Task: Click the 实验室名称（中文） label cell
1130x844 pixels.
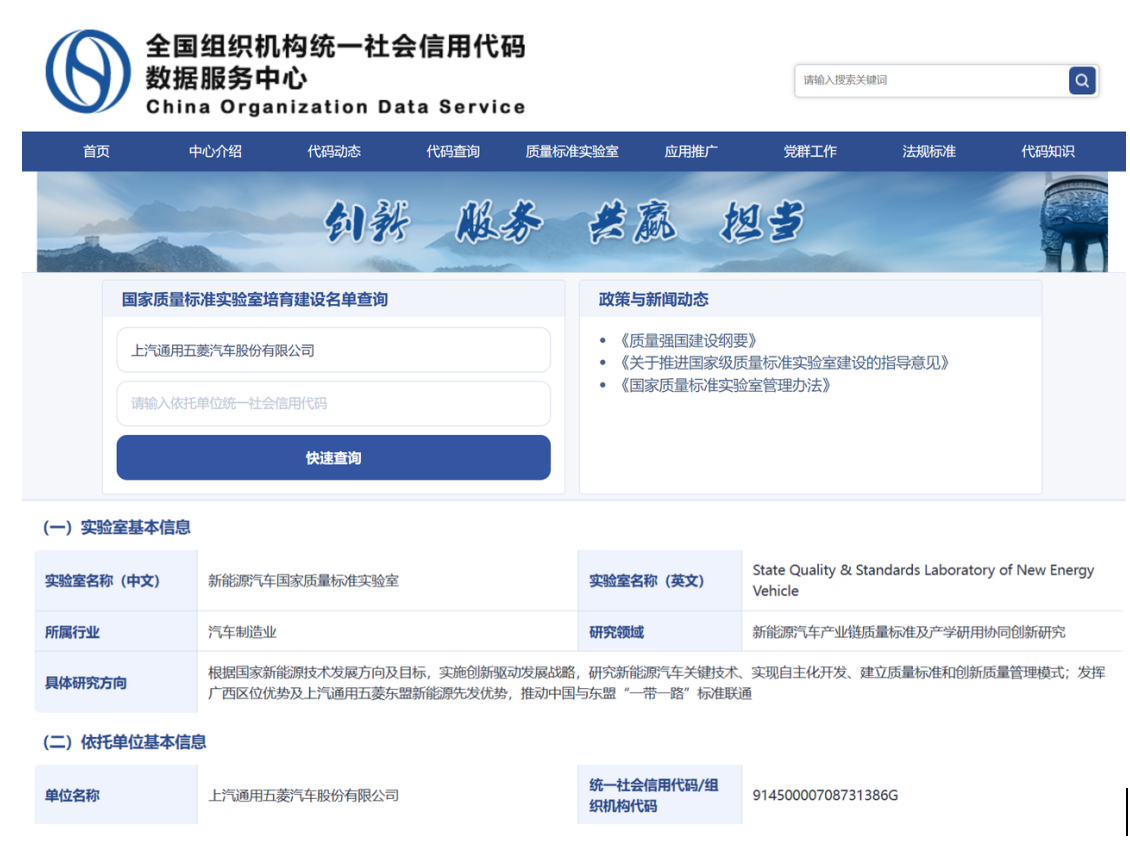Action: tap(116, 580)
